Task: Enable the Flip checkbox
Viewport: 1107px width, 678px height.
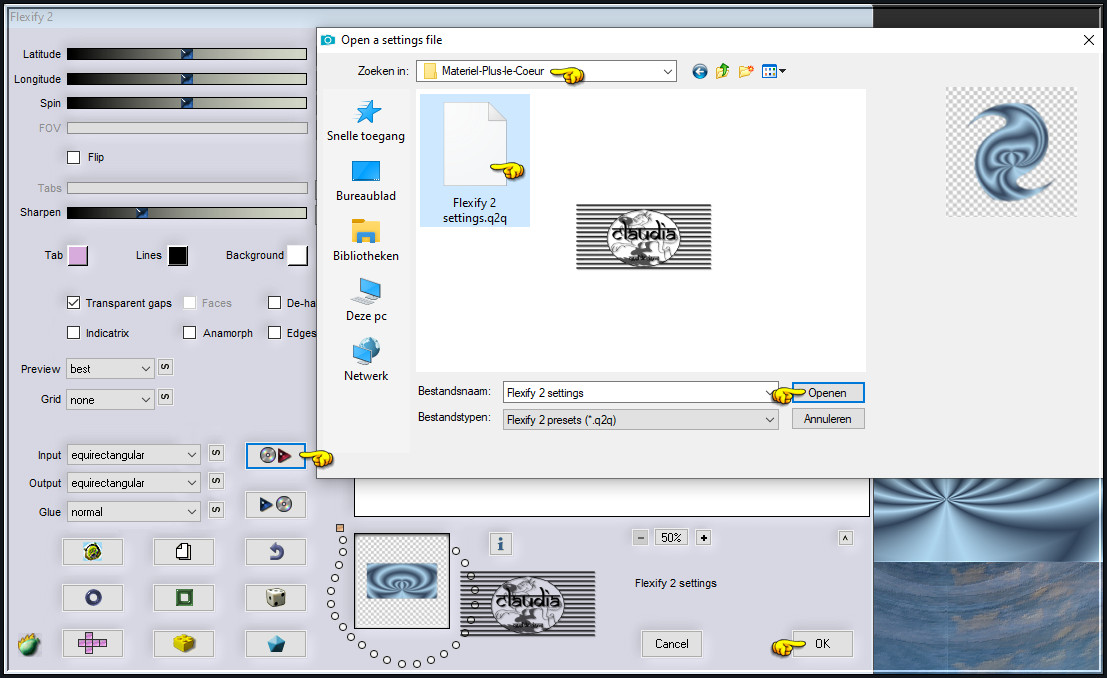Action: pos(73,157)
